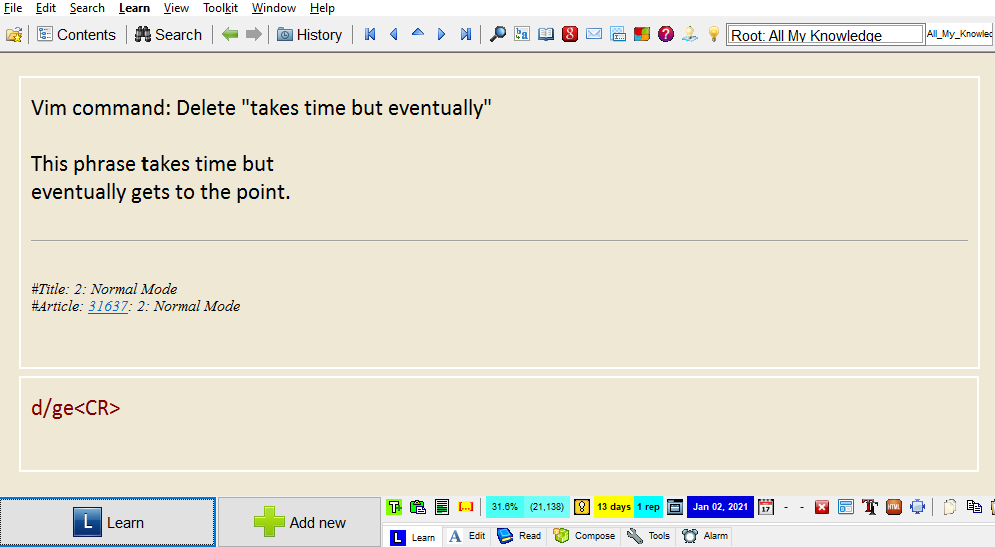The image size is (995, 547).
Task: Open article link 31637
Action: 108,307
